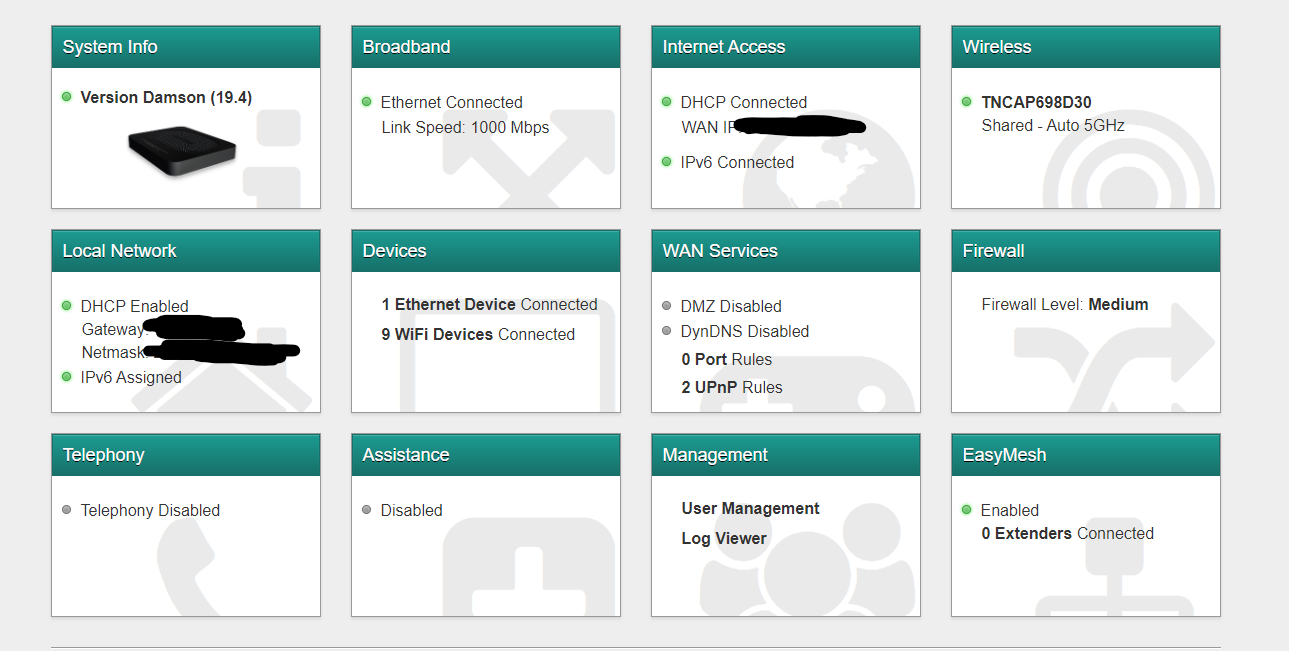Click the DMZ Disabled status text

pos(731,307)
